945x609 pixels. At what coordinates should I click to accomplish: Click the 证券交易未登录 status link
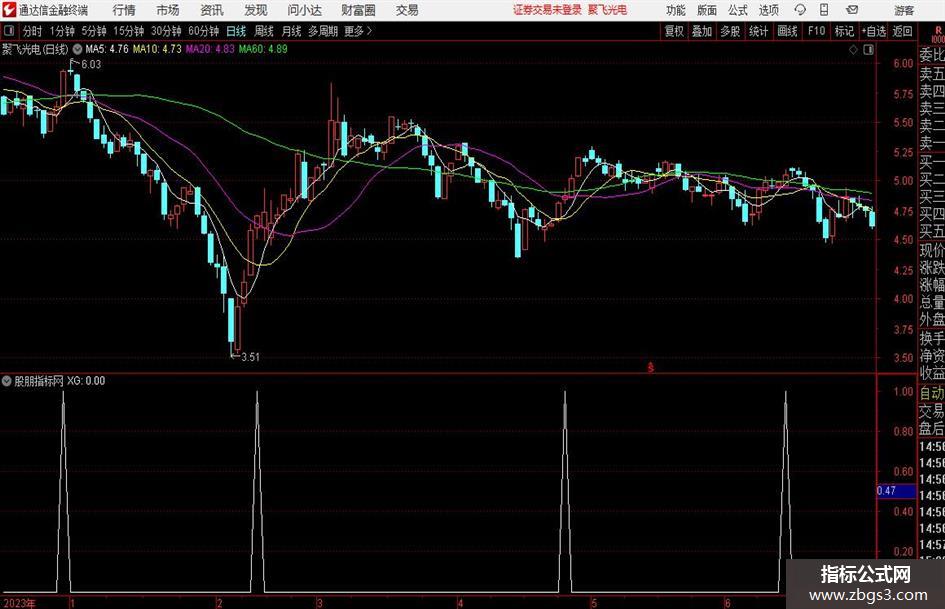pyautogui.click(x=547, y=10)
